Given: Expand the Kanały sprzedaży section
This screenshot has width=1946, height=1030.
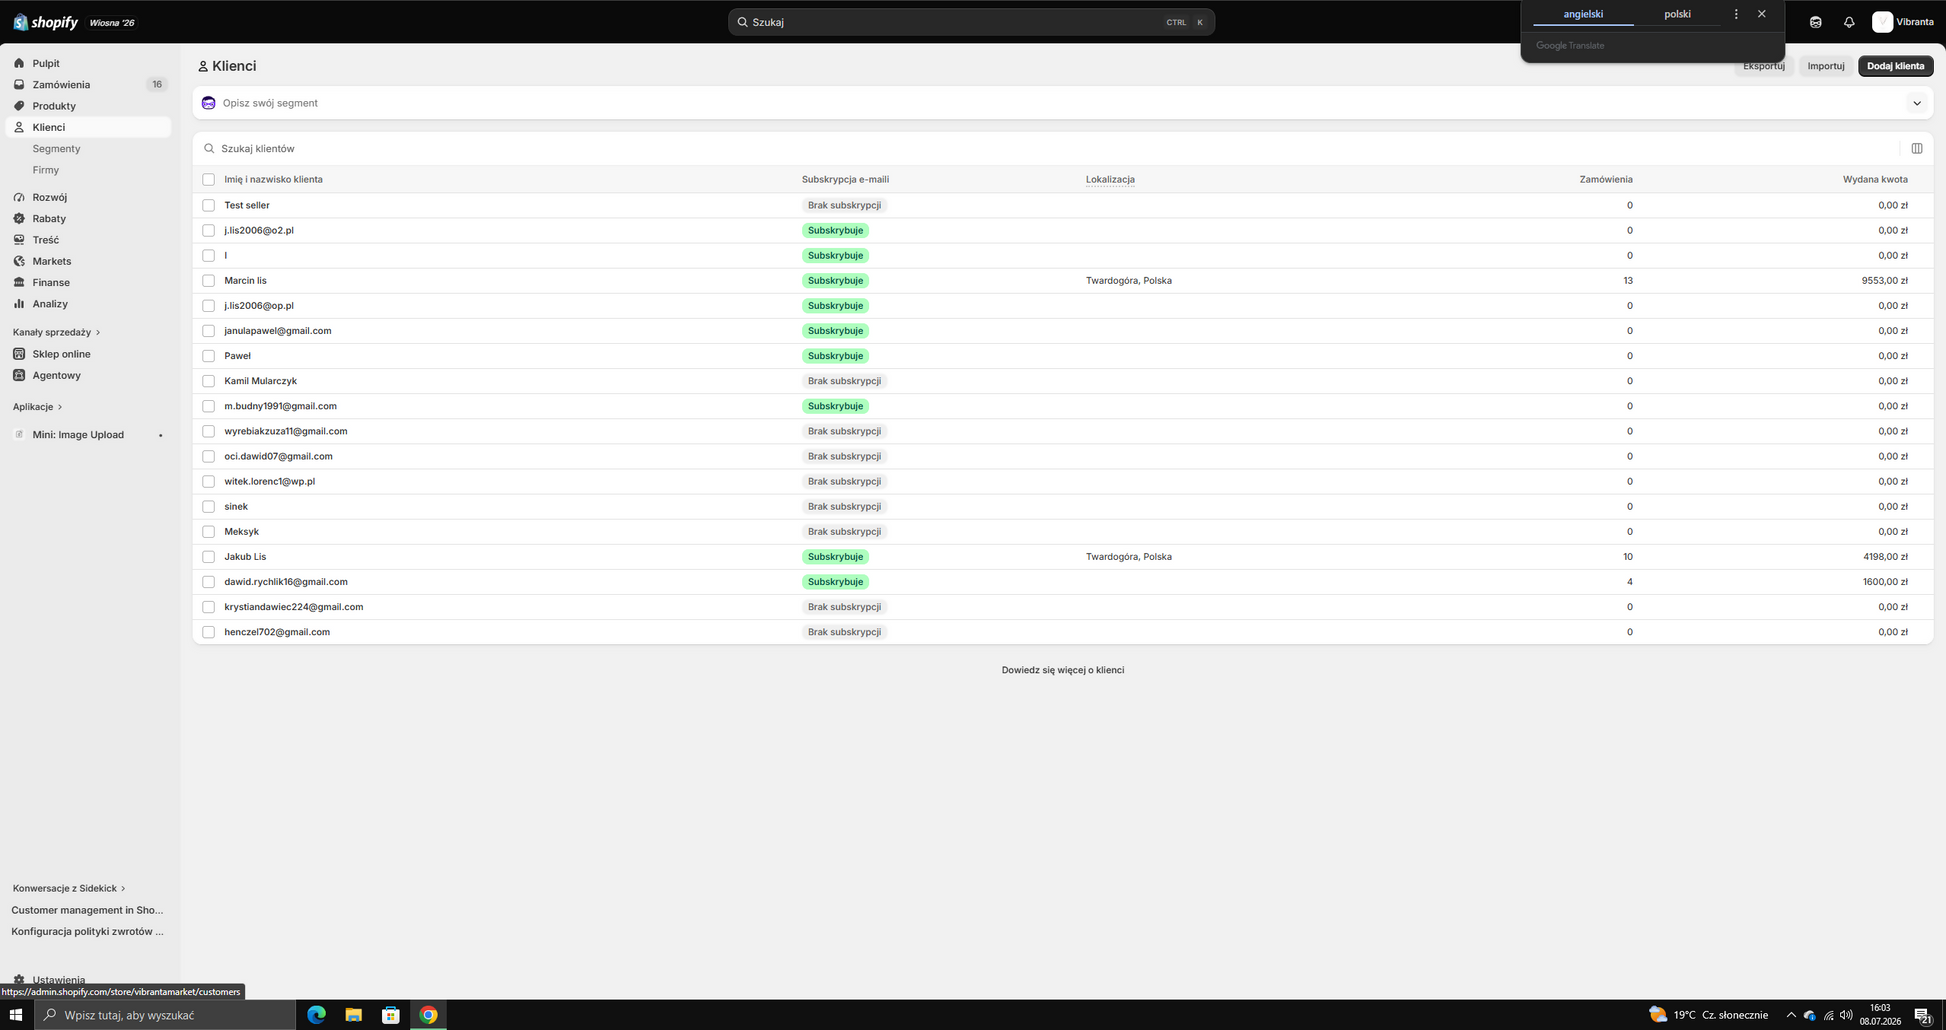Looking at the screenshot, I should [57, 332].
